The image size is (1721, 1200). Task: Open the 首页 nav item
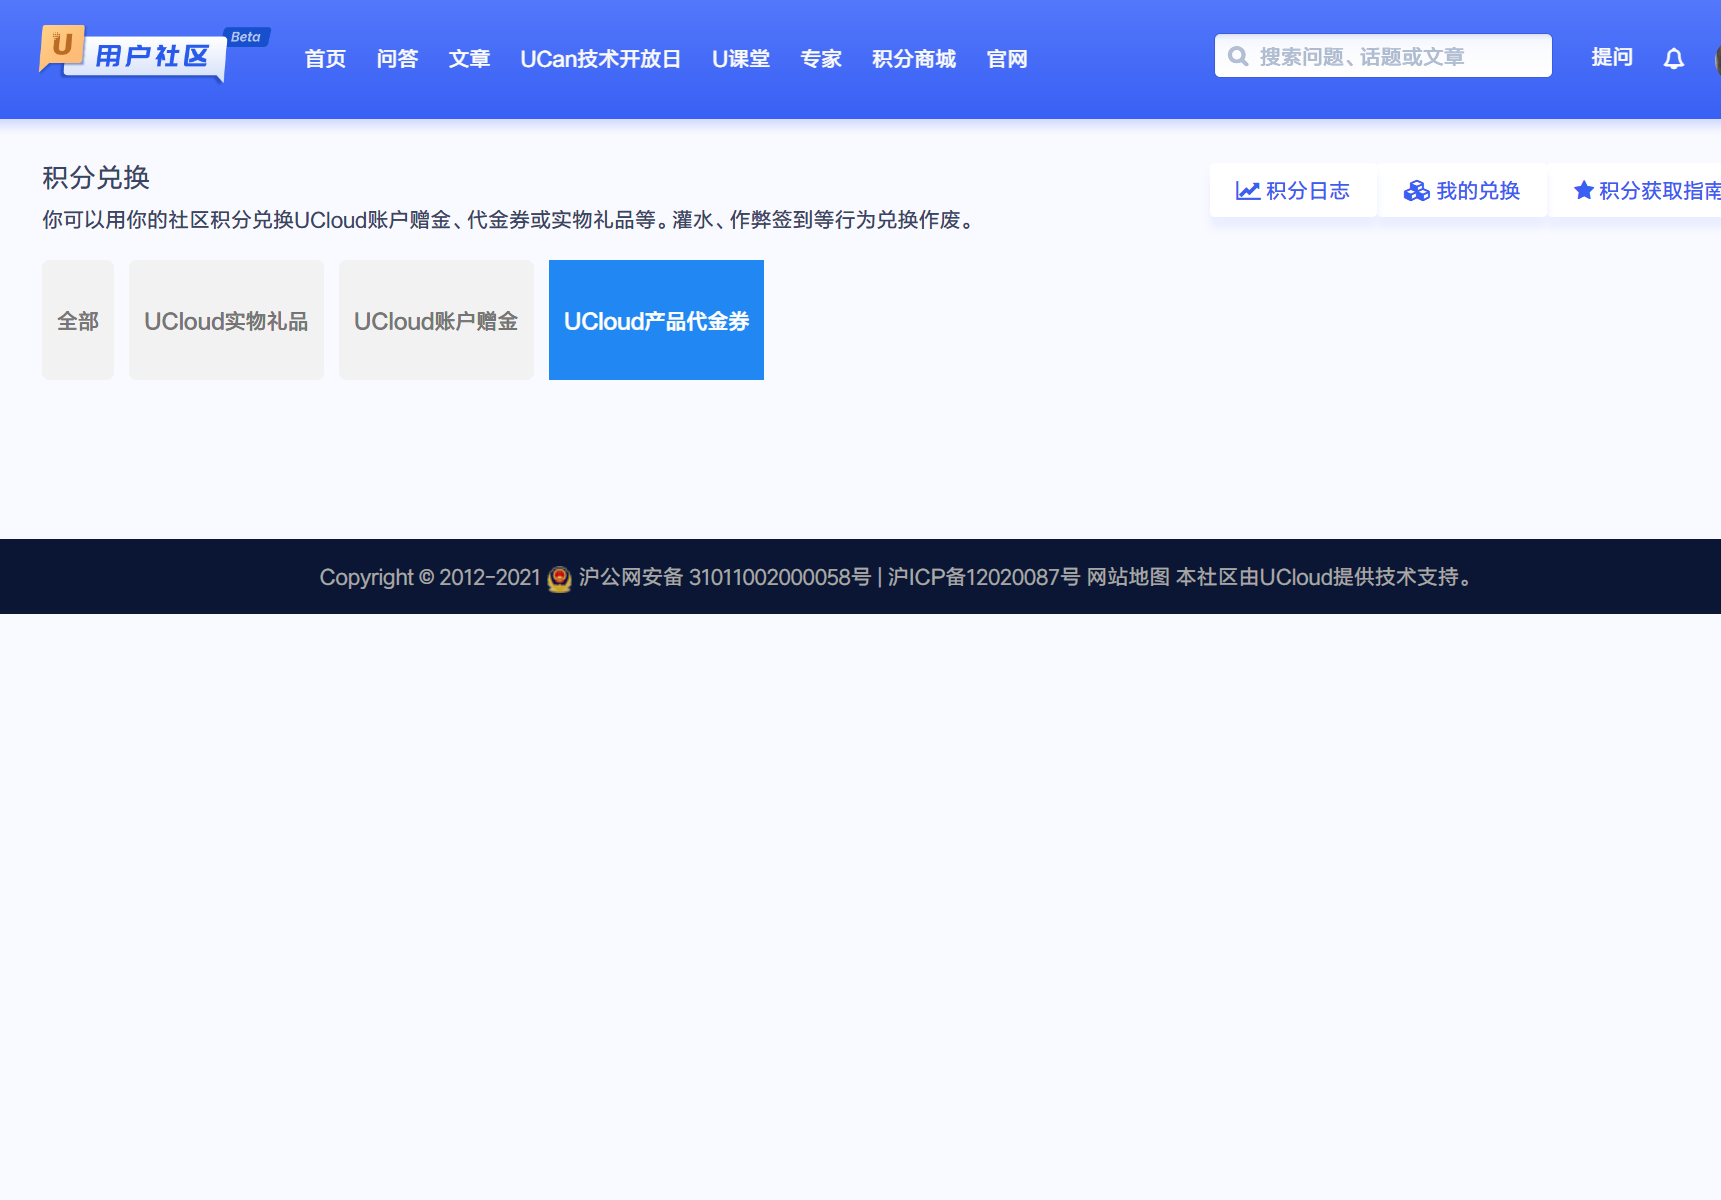325,59
